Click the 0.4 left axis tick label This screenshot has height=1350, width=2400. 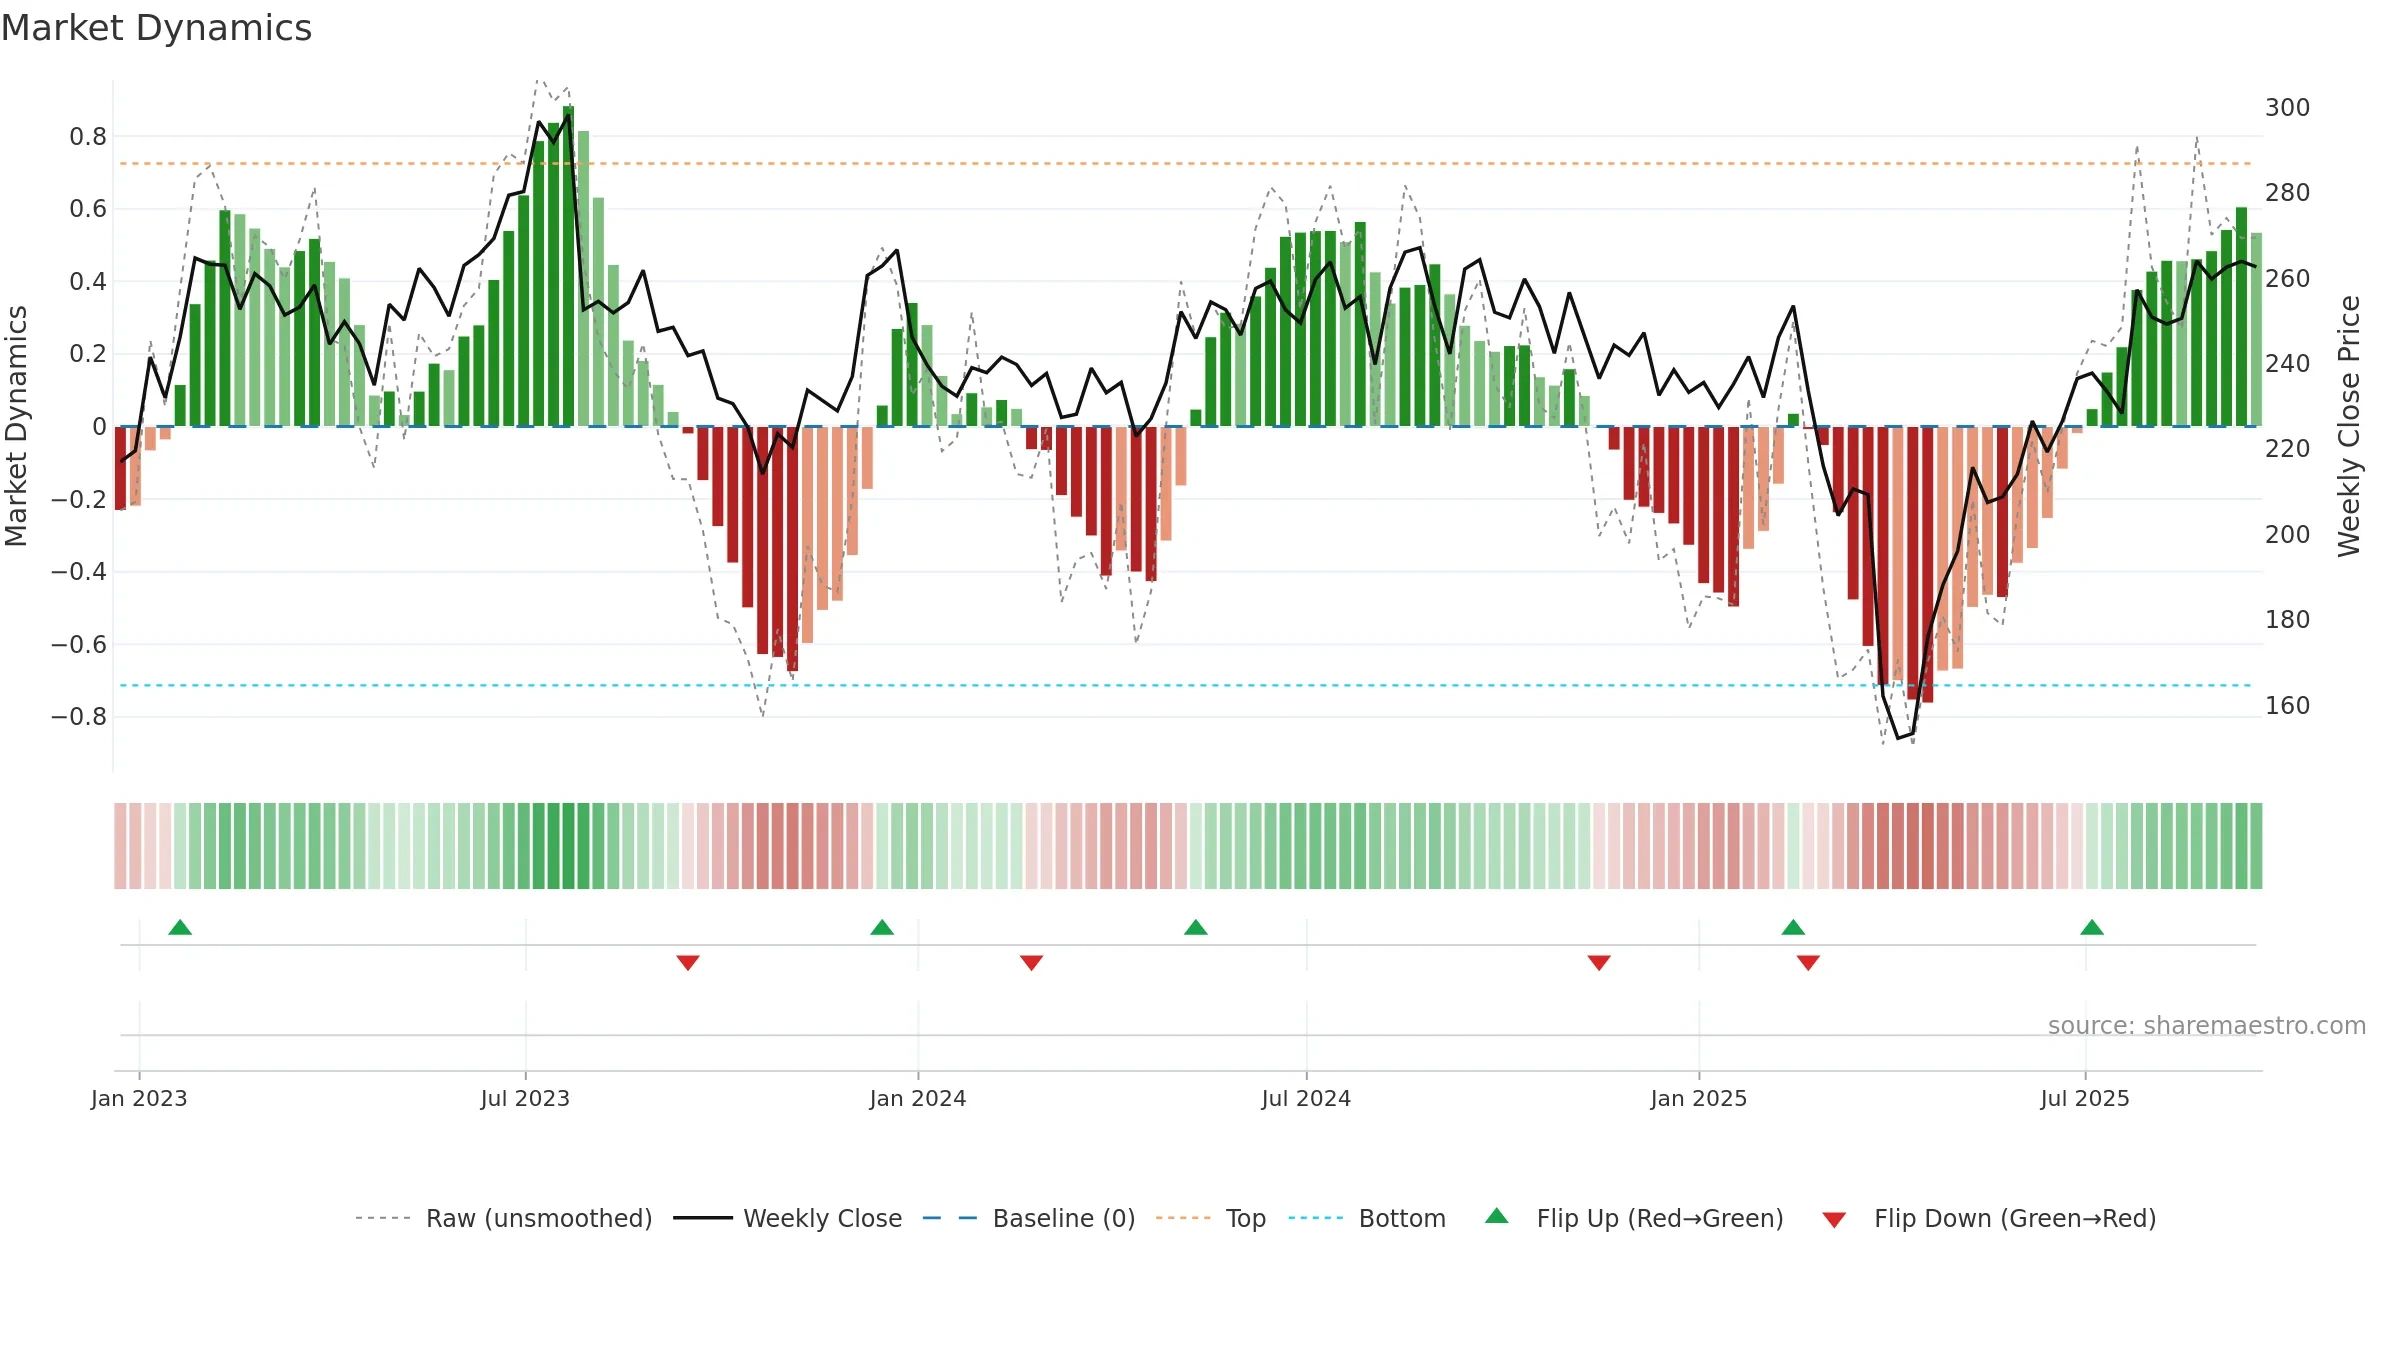point(88,282)
